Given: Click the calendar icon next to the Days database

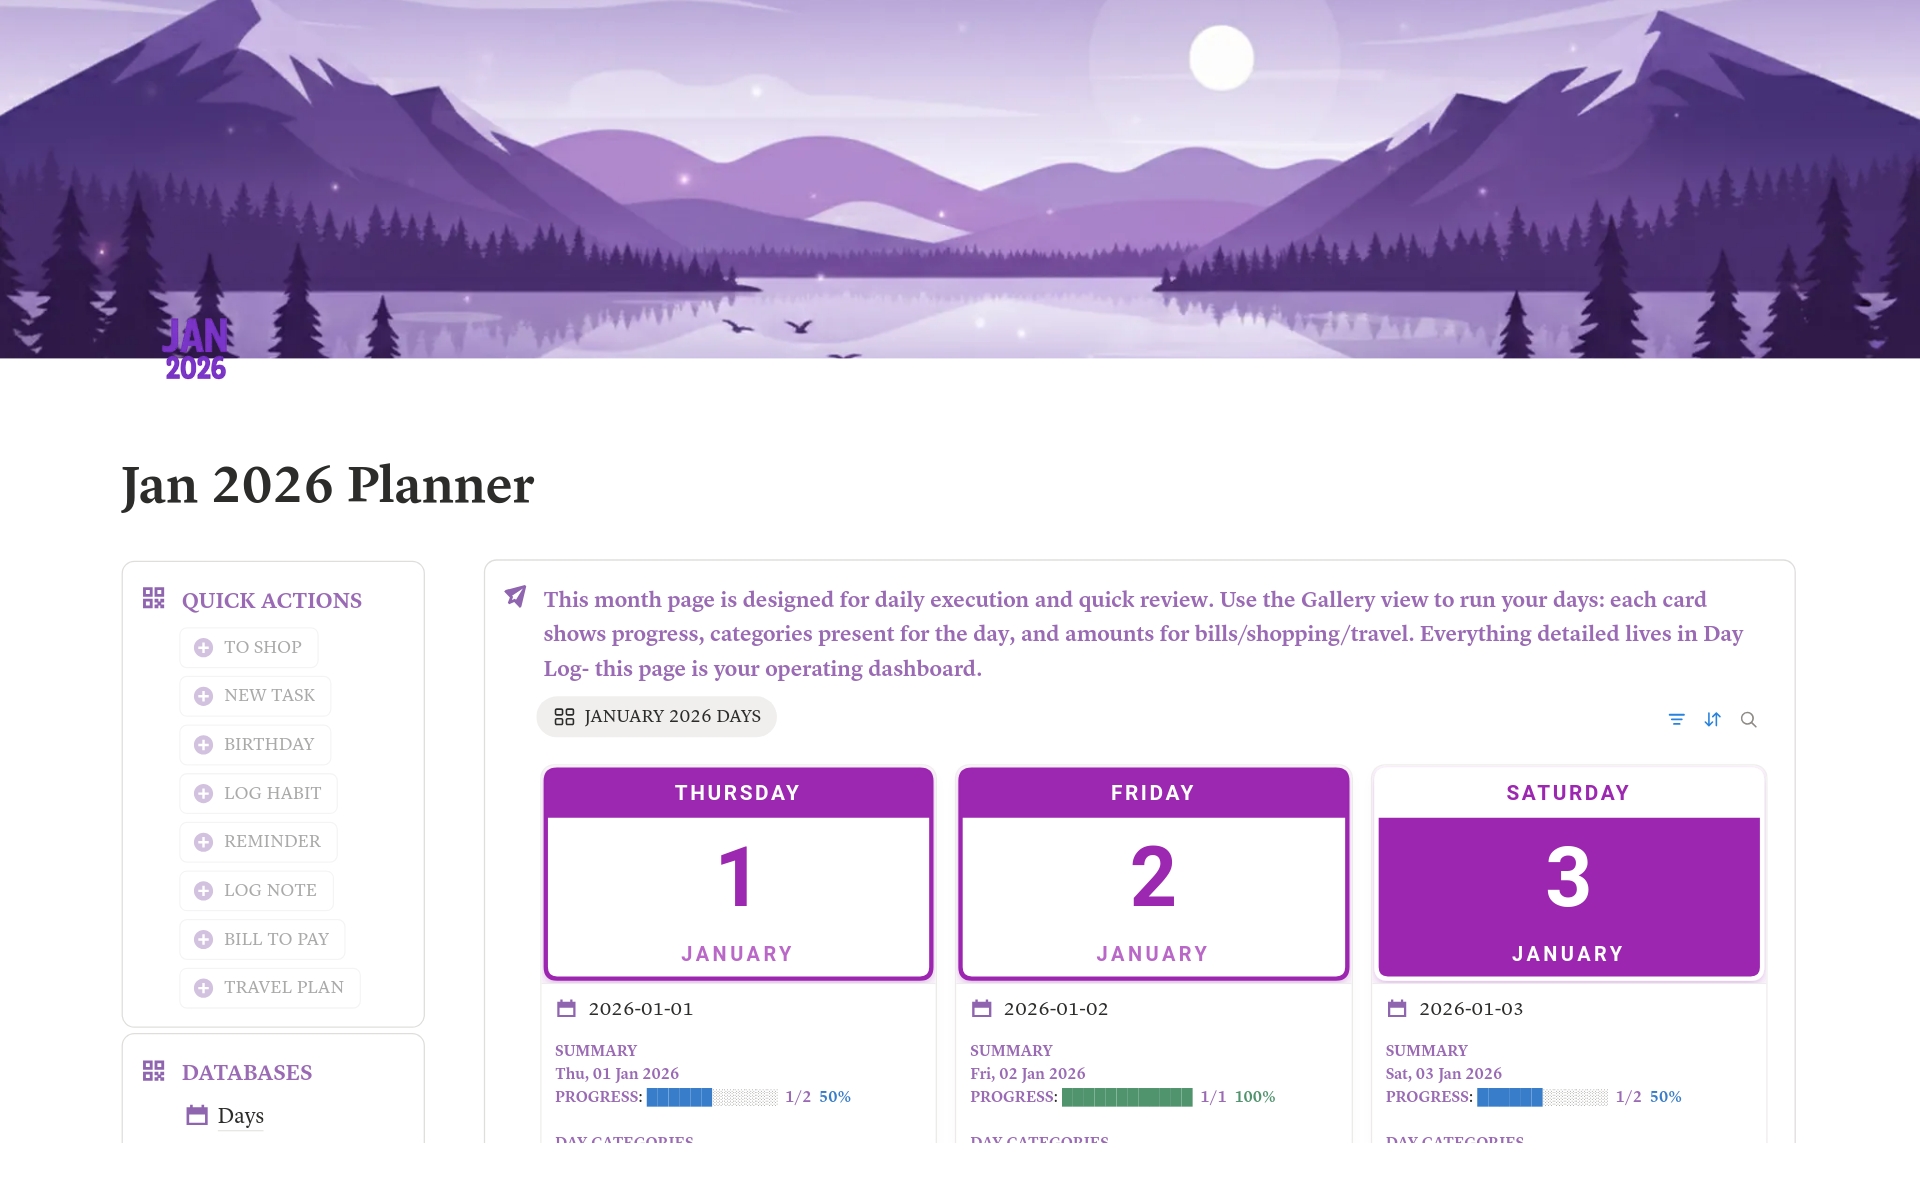Looking at the screenshot, I should pyautogui.click(x=196, y=1115).
